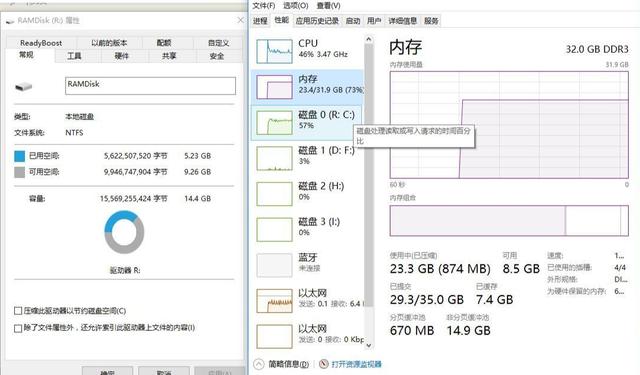Click the 14.9 GB non-paged pool value
The height and width of the screenshot is (375, 640).
[x=469, y=331]
